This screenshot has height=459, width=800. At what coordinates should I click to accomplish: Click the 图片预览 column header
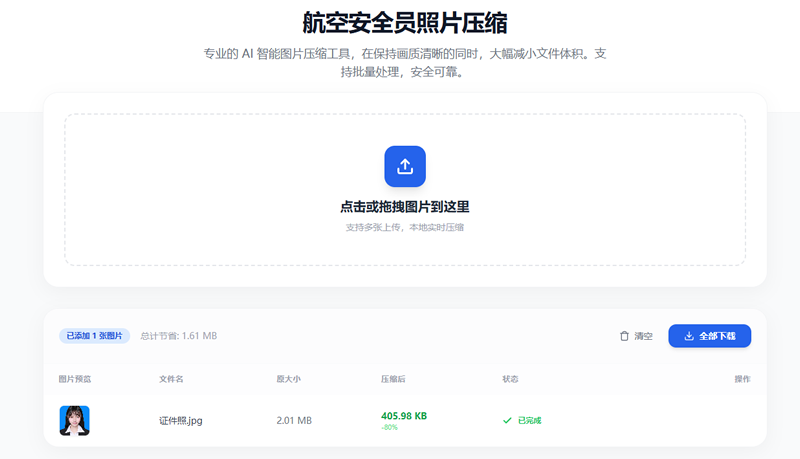pos(74,379)
